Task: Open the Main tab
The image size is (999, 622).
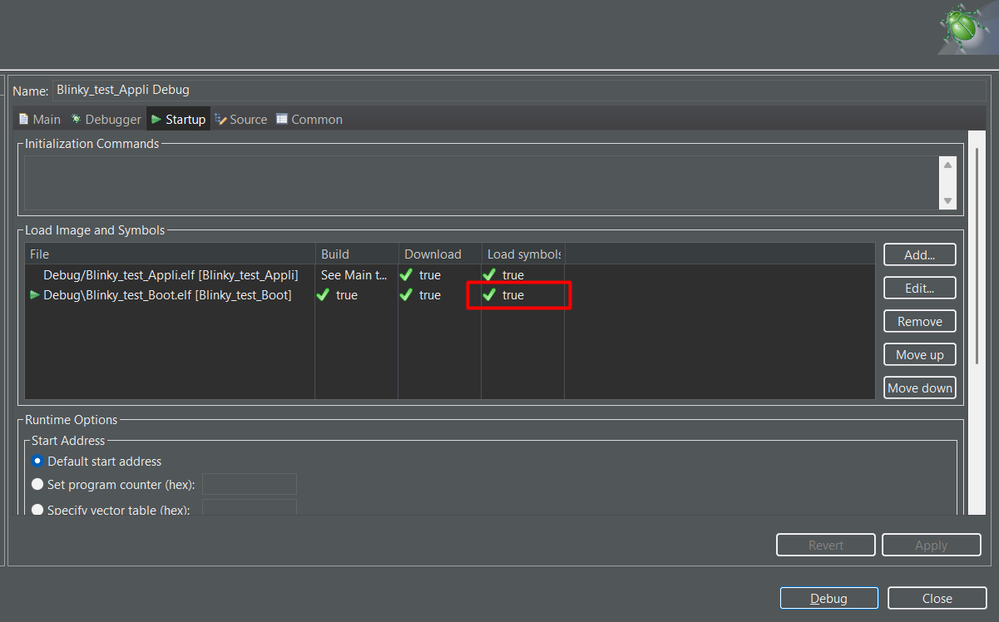Action: (40, 119)
